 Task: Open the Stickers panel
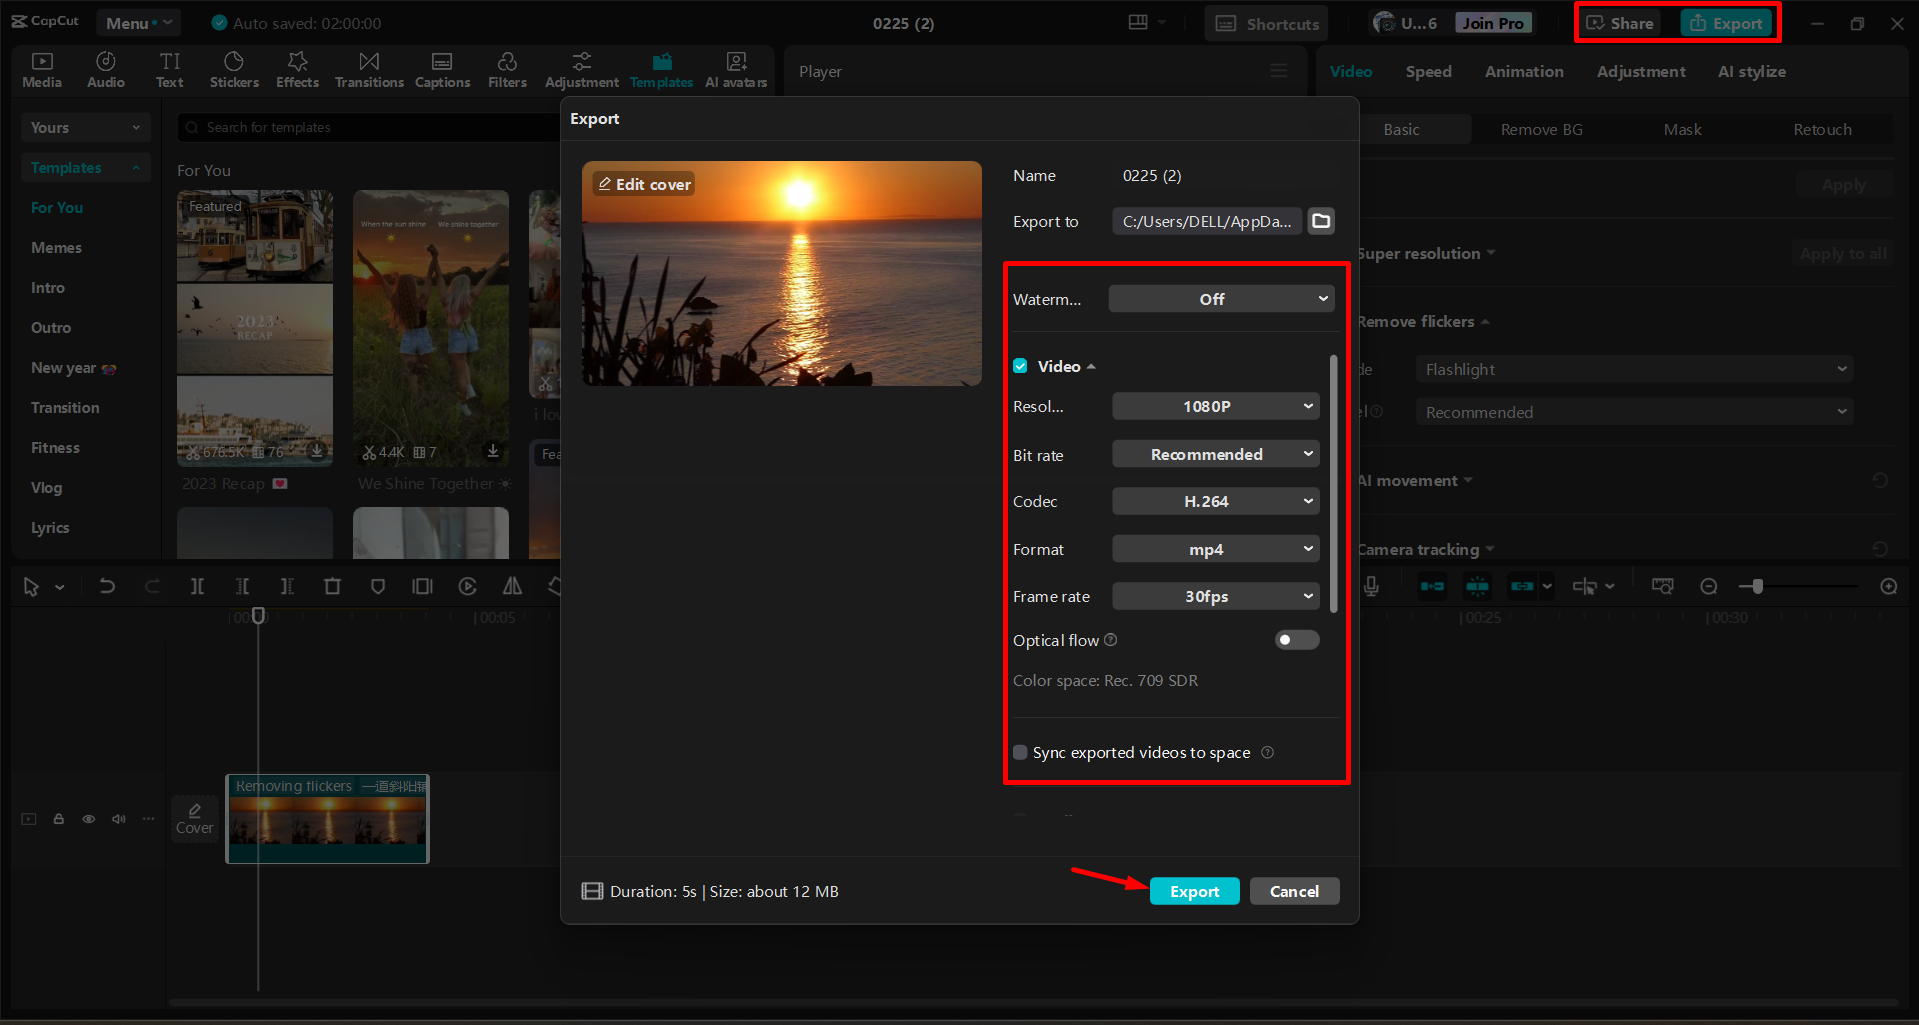(234, 69)
